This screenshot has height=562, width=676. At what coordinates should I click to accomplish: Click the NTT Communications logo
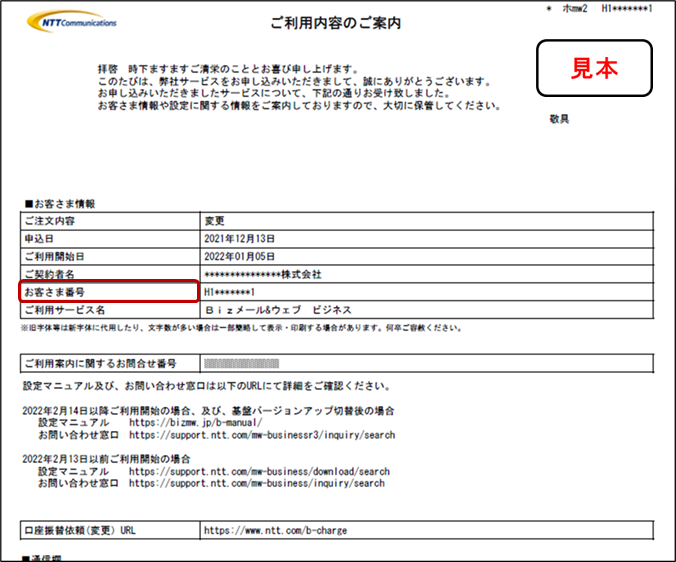pos(80,21)
